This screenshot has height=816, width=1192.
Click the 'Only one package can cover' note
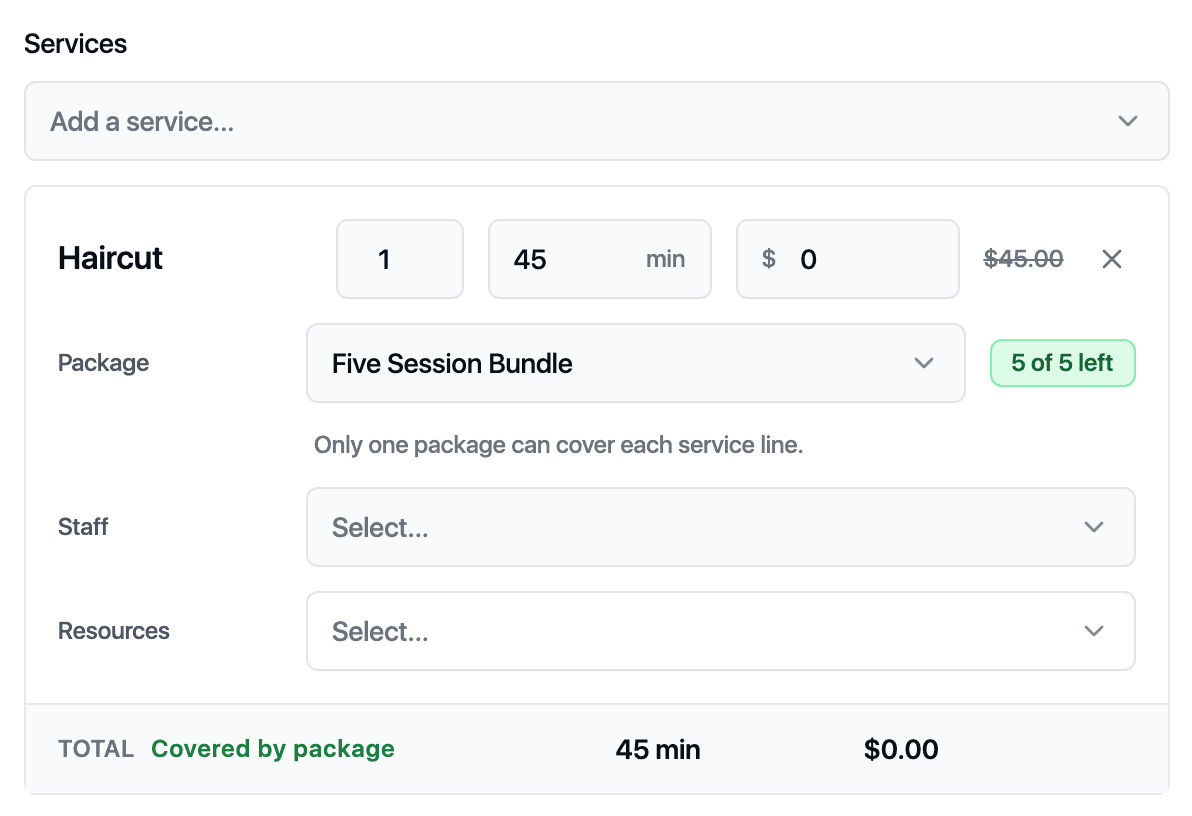click(x=559, y=445)
